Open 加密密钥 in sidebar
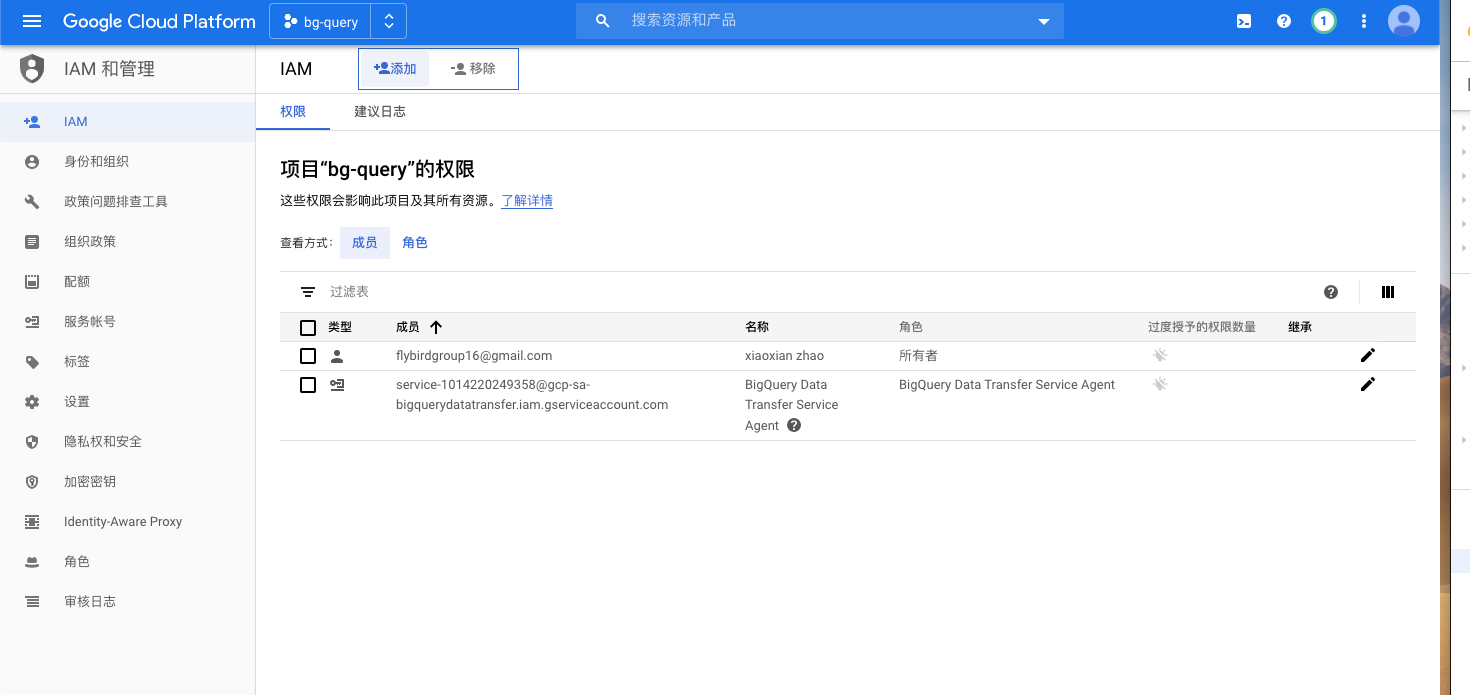The width and height of the screenshot is (1470, 695). 127,481
